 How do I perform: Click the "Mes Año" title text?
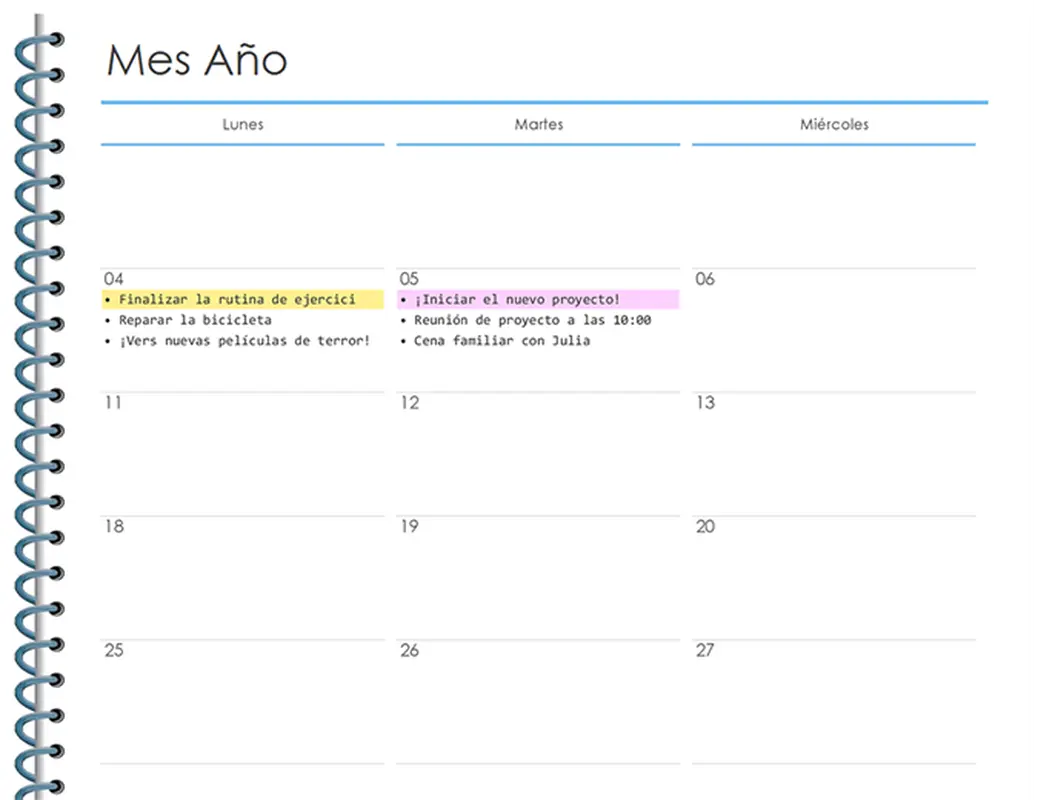[197, 60]
